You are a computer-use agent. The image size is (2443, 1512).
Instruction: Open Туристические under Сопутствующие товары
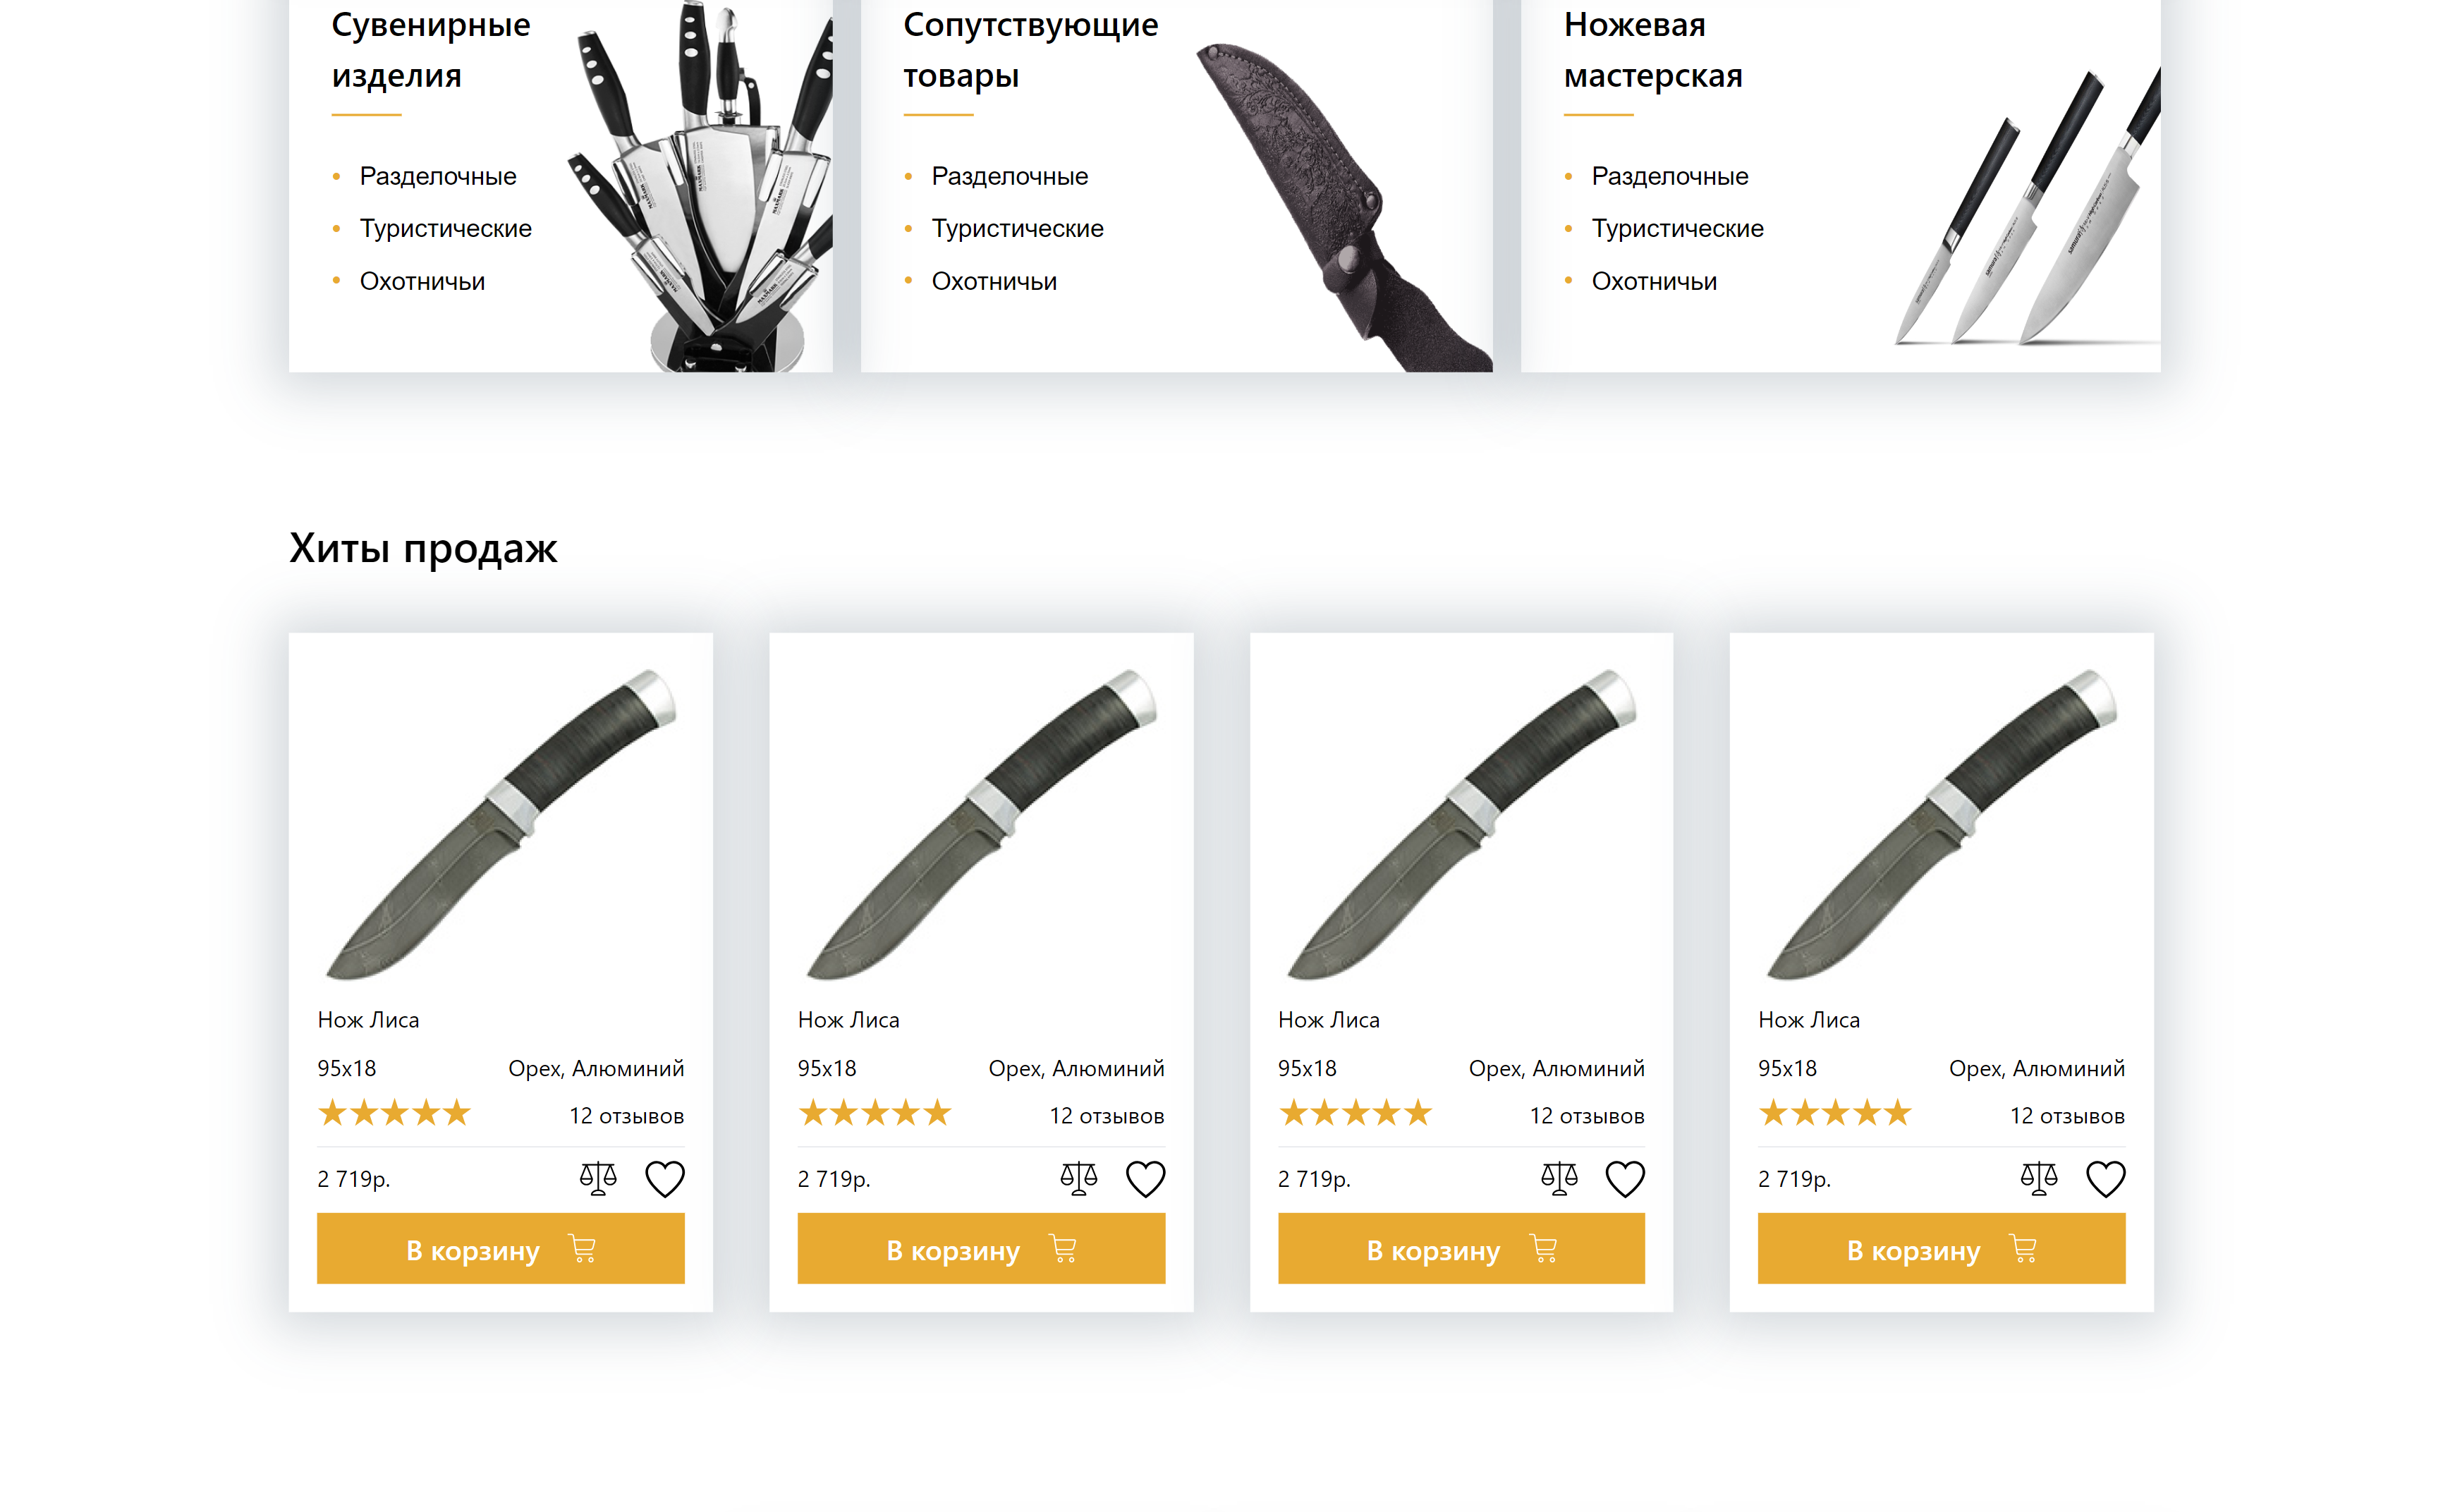point(1017,229)
